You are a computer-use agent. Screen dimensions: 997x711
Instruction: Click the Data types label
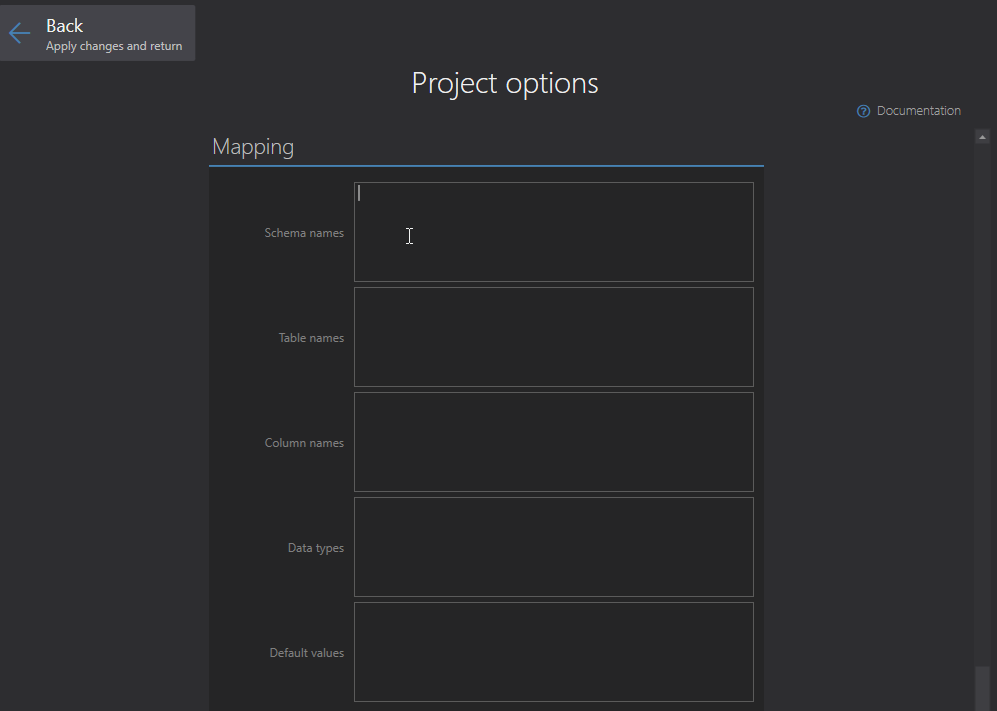[316, 548]
